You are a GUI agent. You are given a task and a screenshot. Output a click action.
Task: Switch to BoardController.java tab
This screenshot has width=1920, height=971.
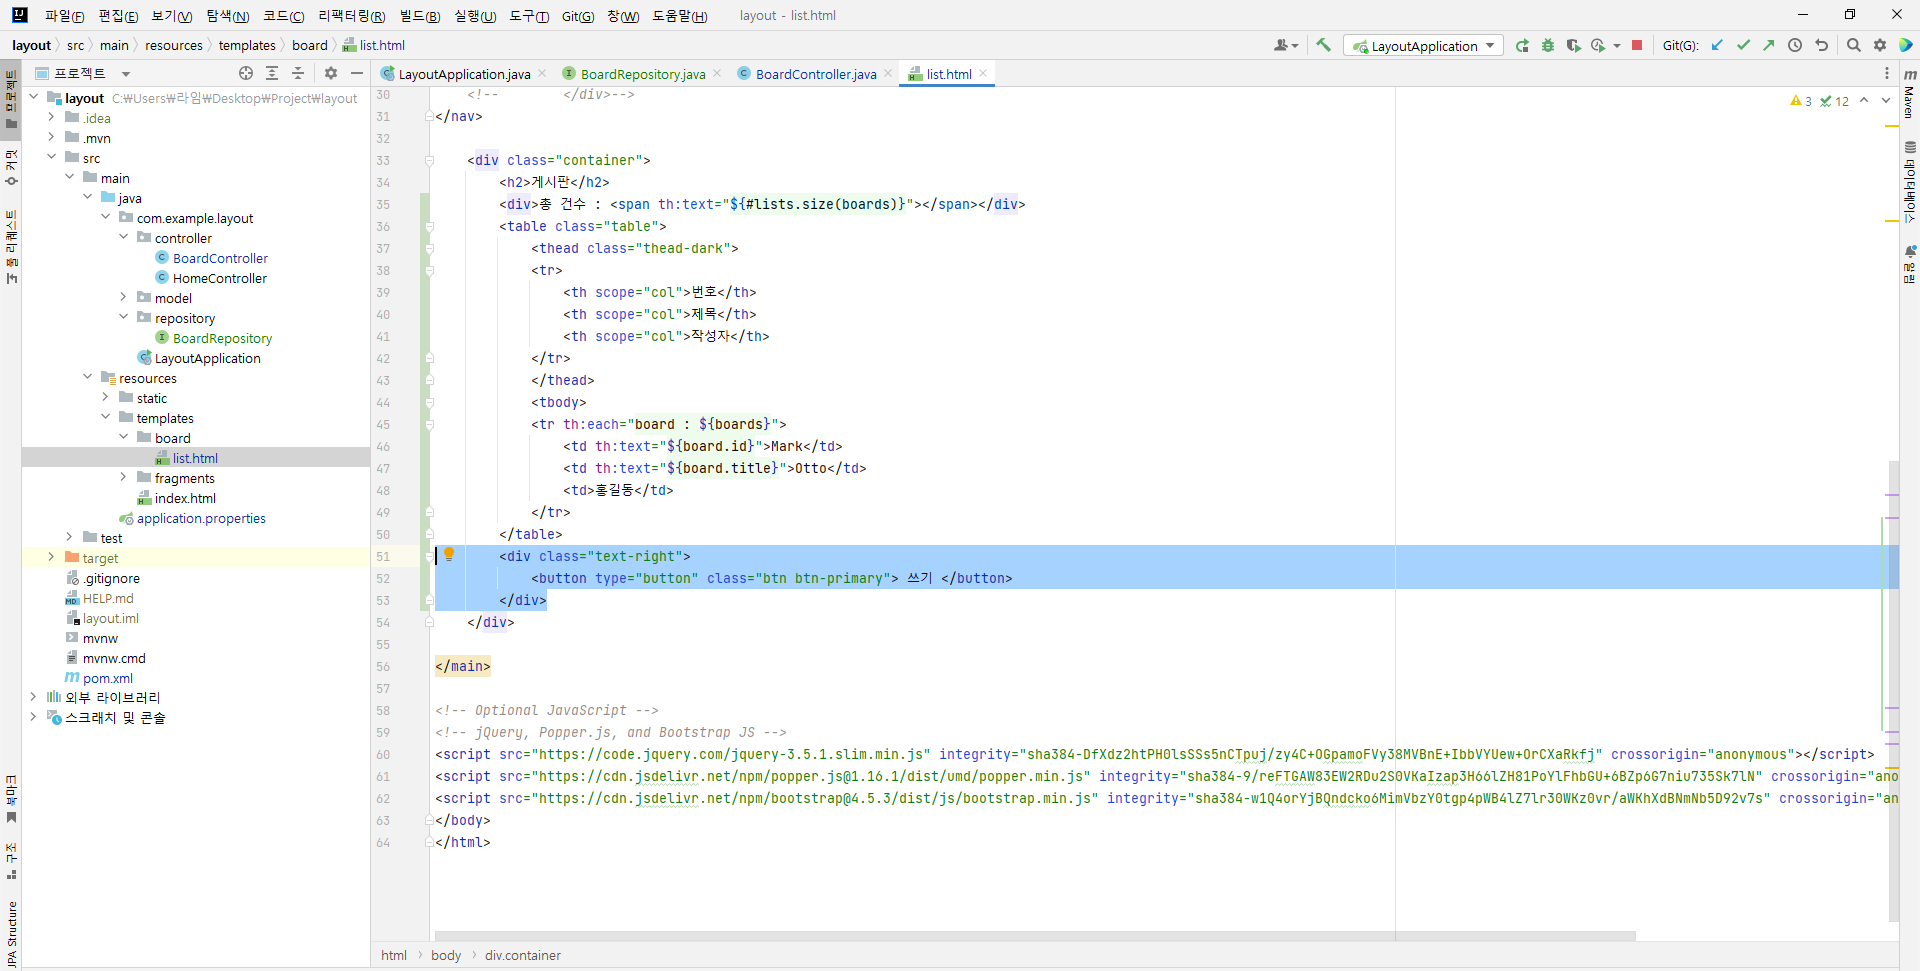coord(816,74)
